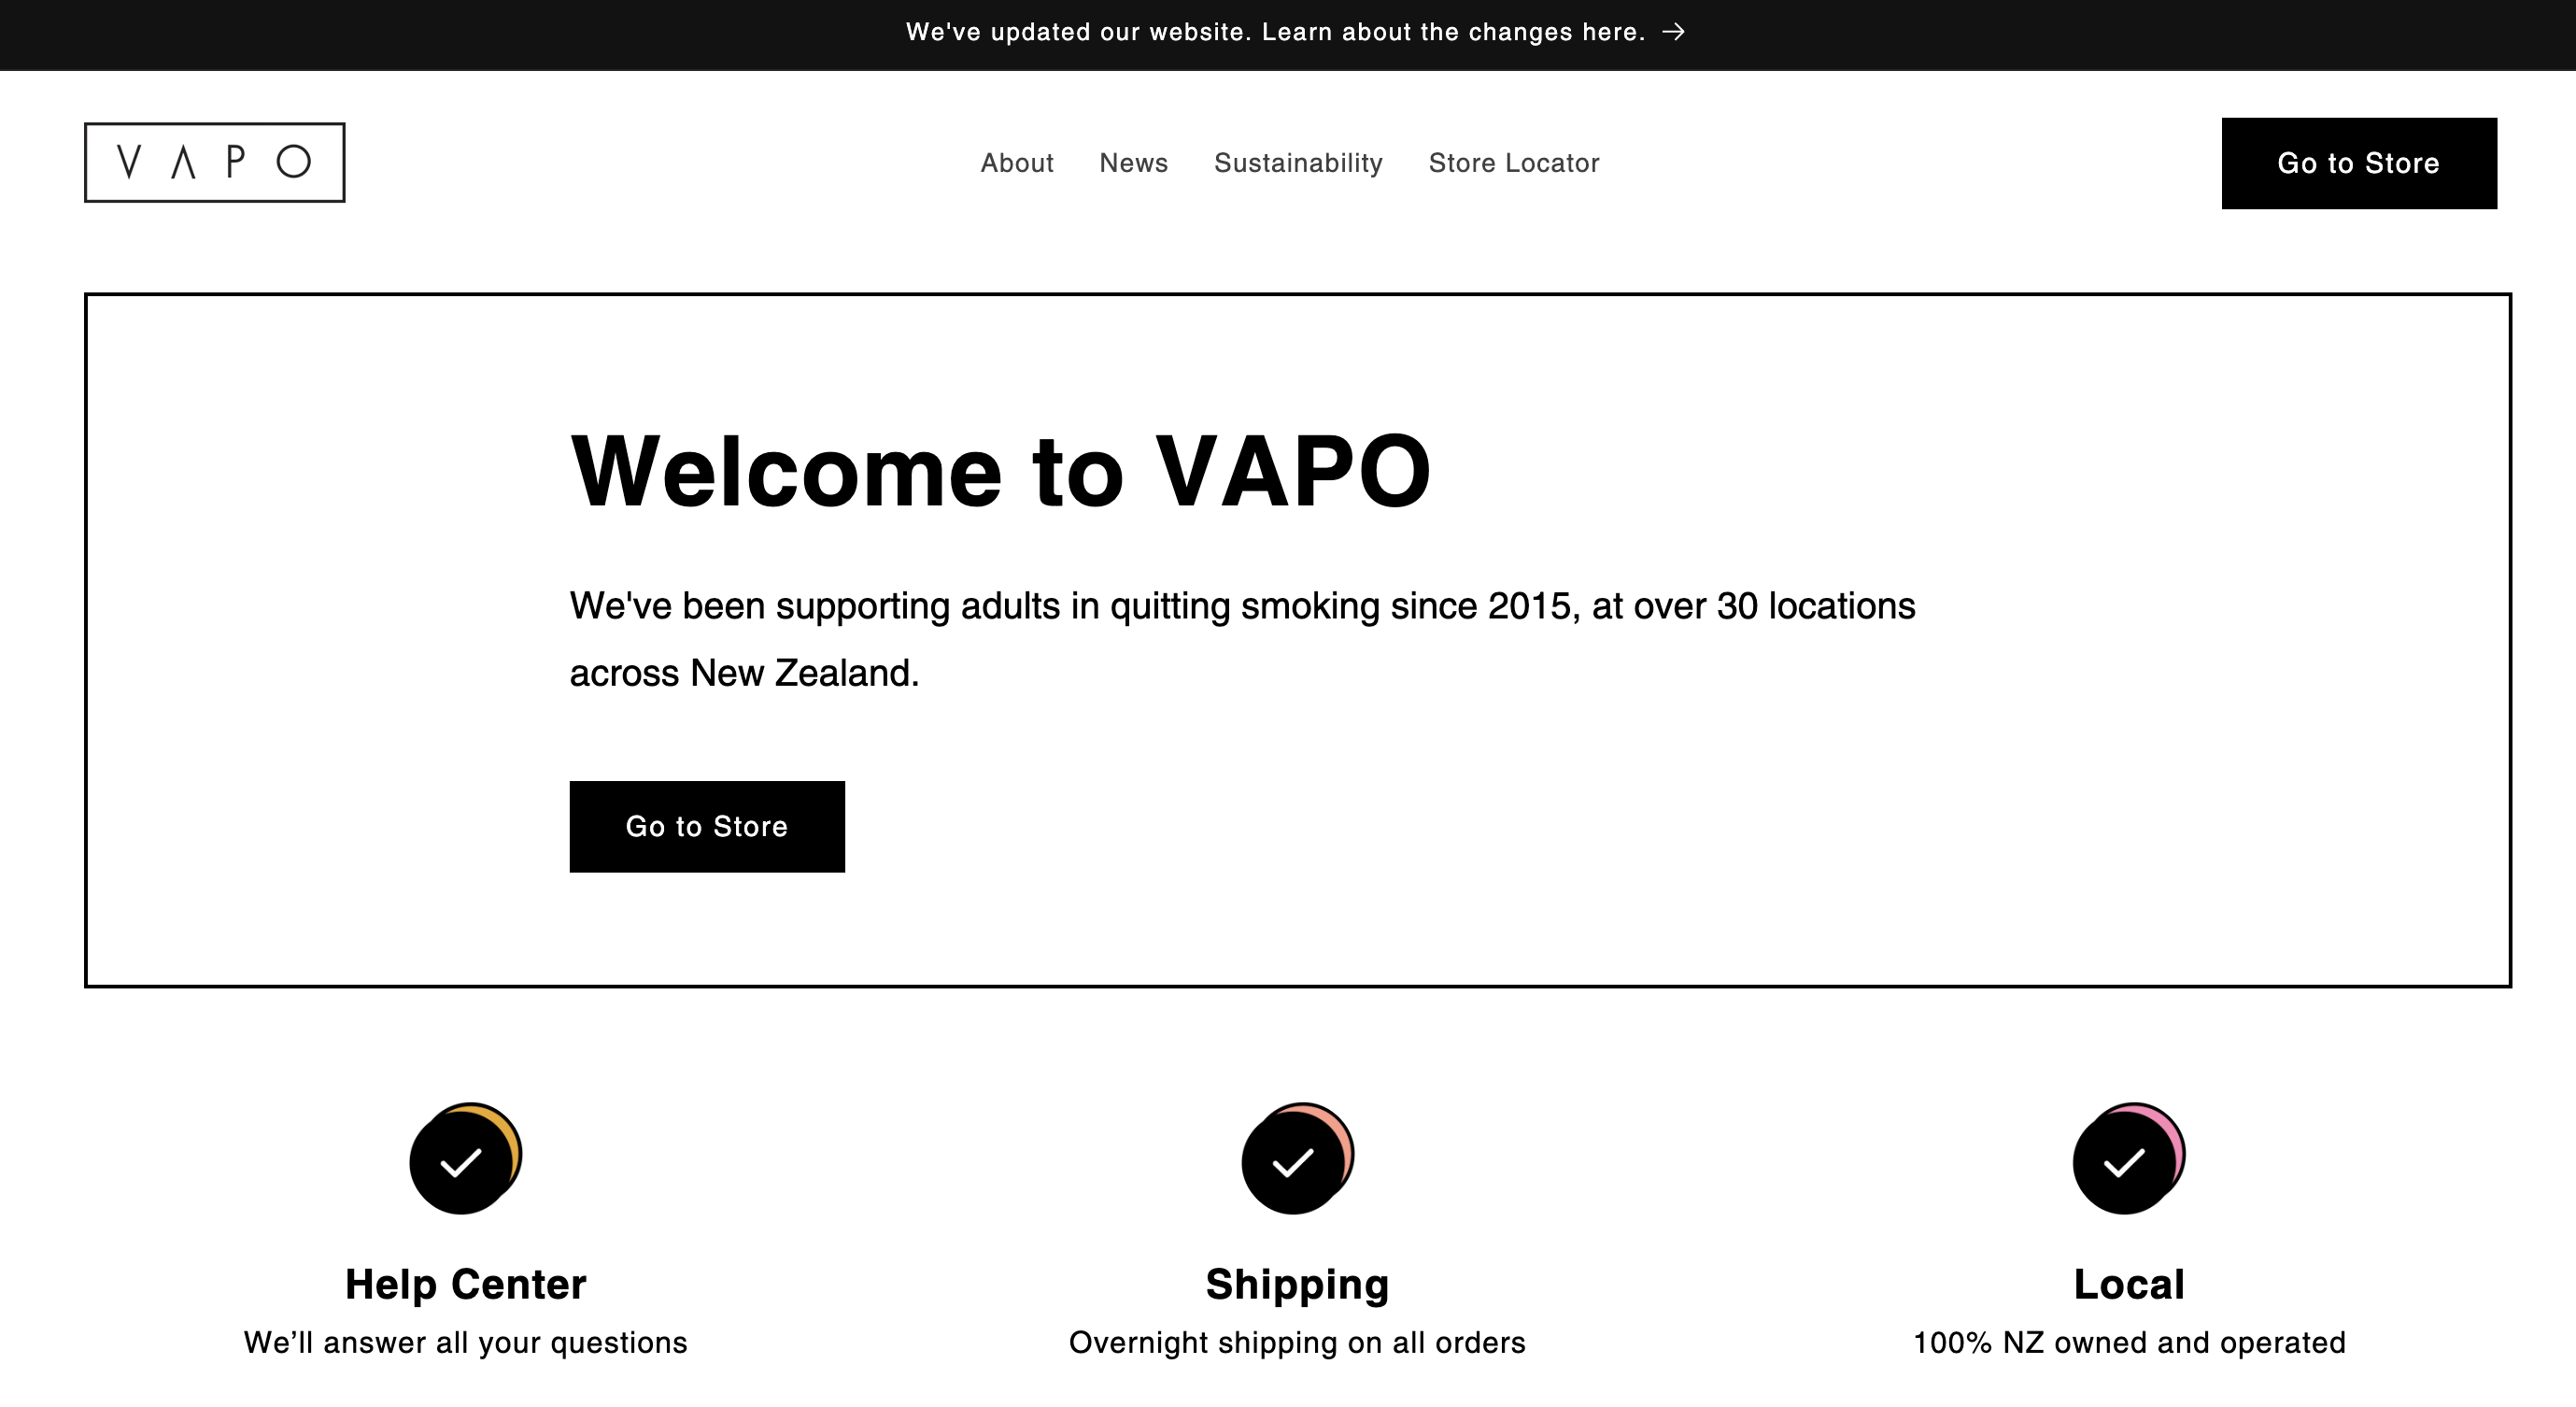Open the About page from the navigation
This screenshot has height=1407, width=2576.
pyautogui.click(x=1017, y=163)
